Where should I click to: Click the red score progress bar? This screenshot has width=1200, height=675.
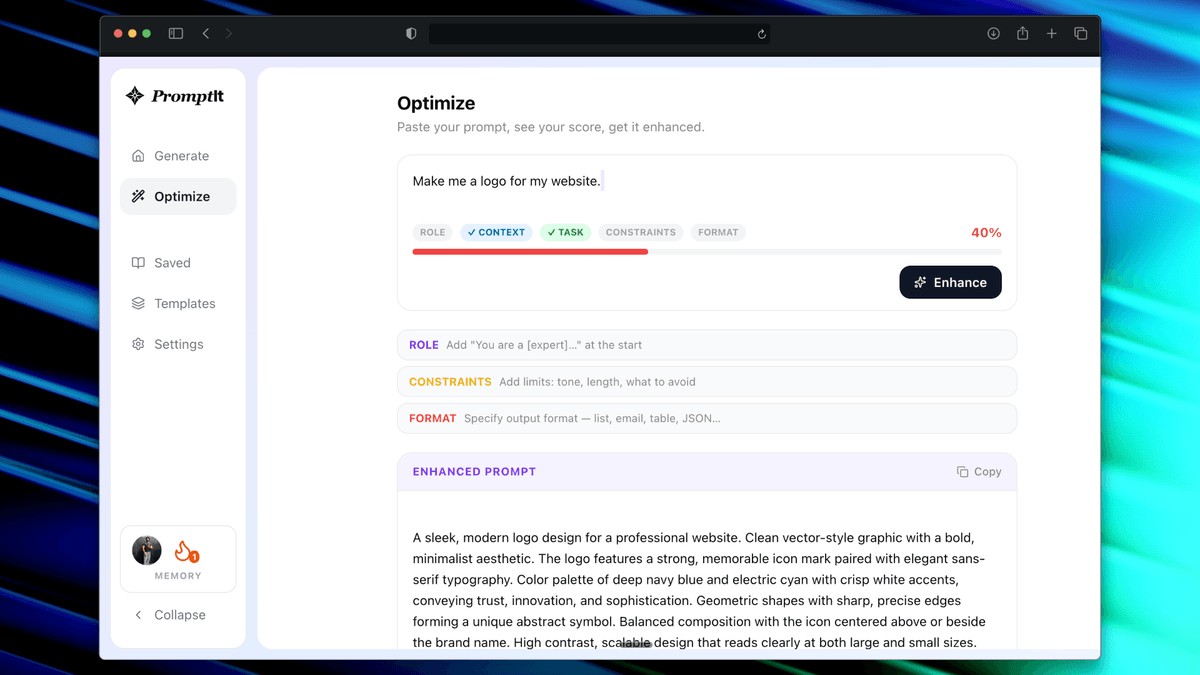[x=530, y=252]
